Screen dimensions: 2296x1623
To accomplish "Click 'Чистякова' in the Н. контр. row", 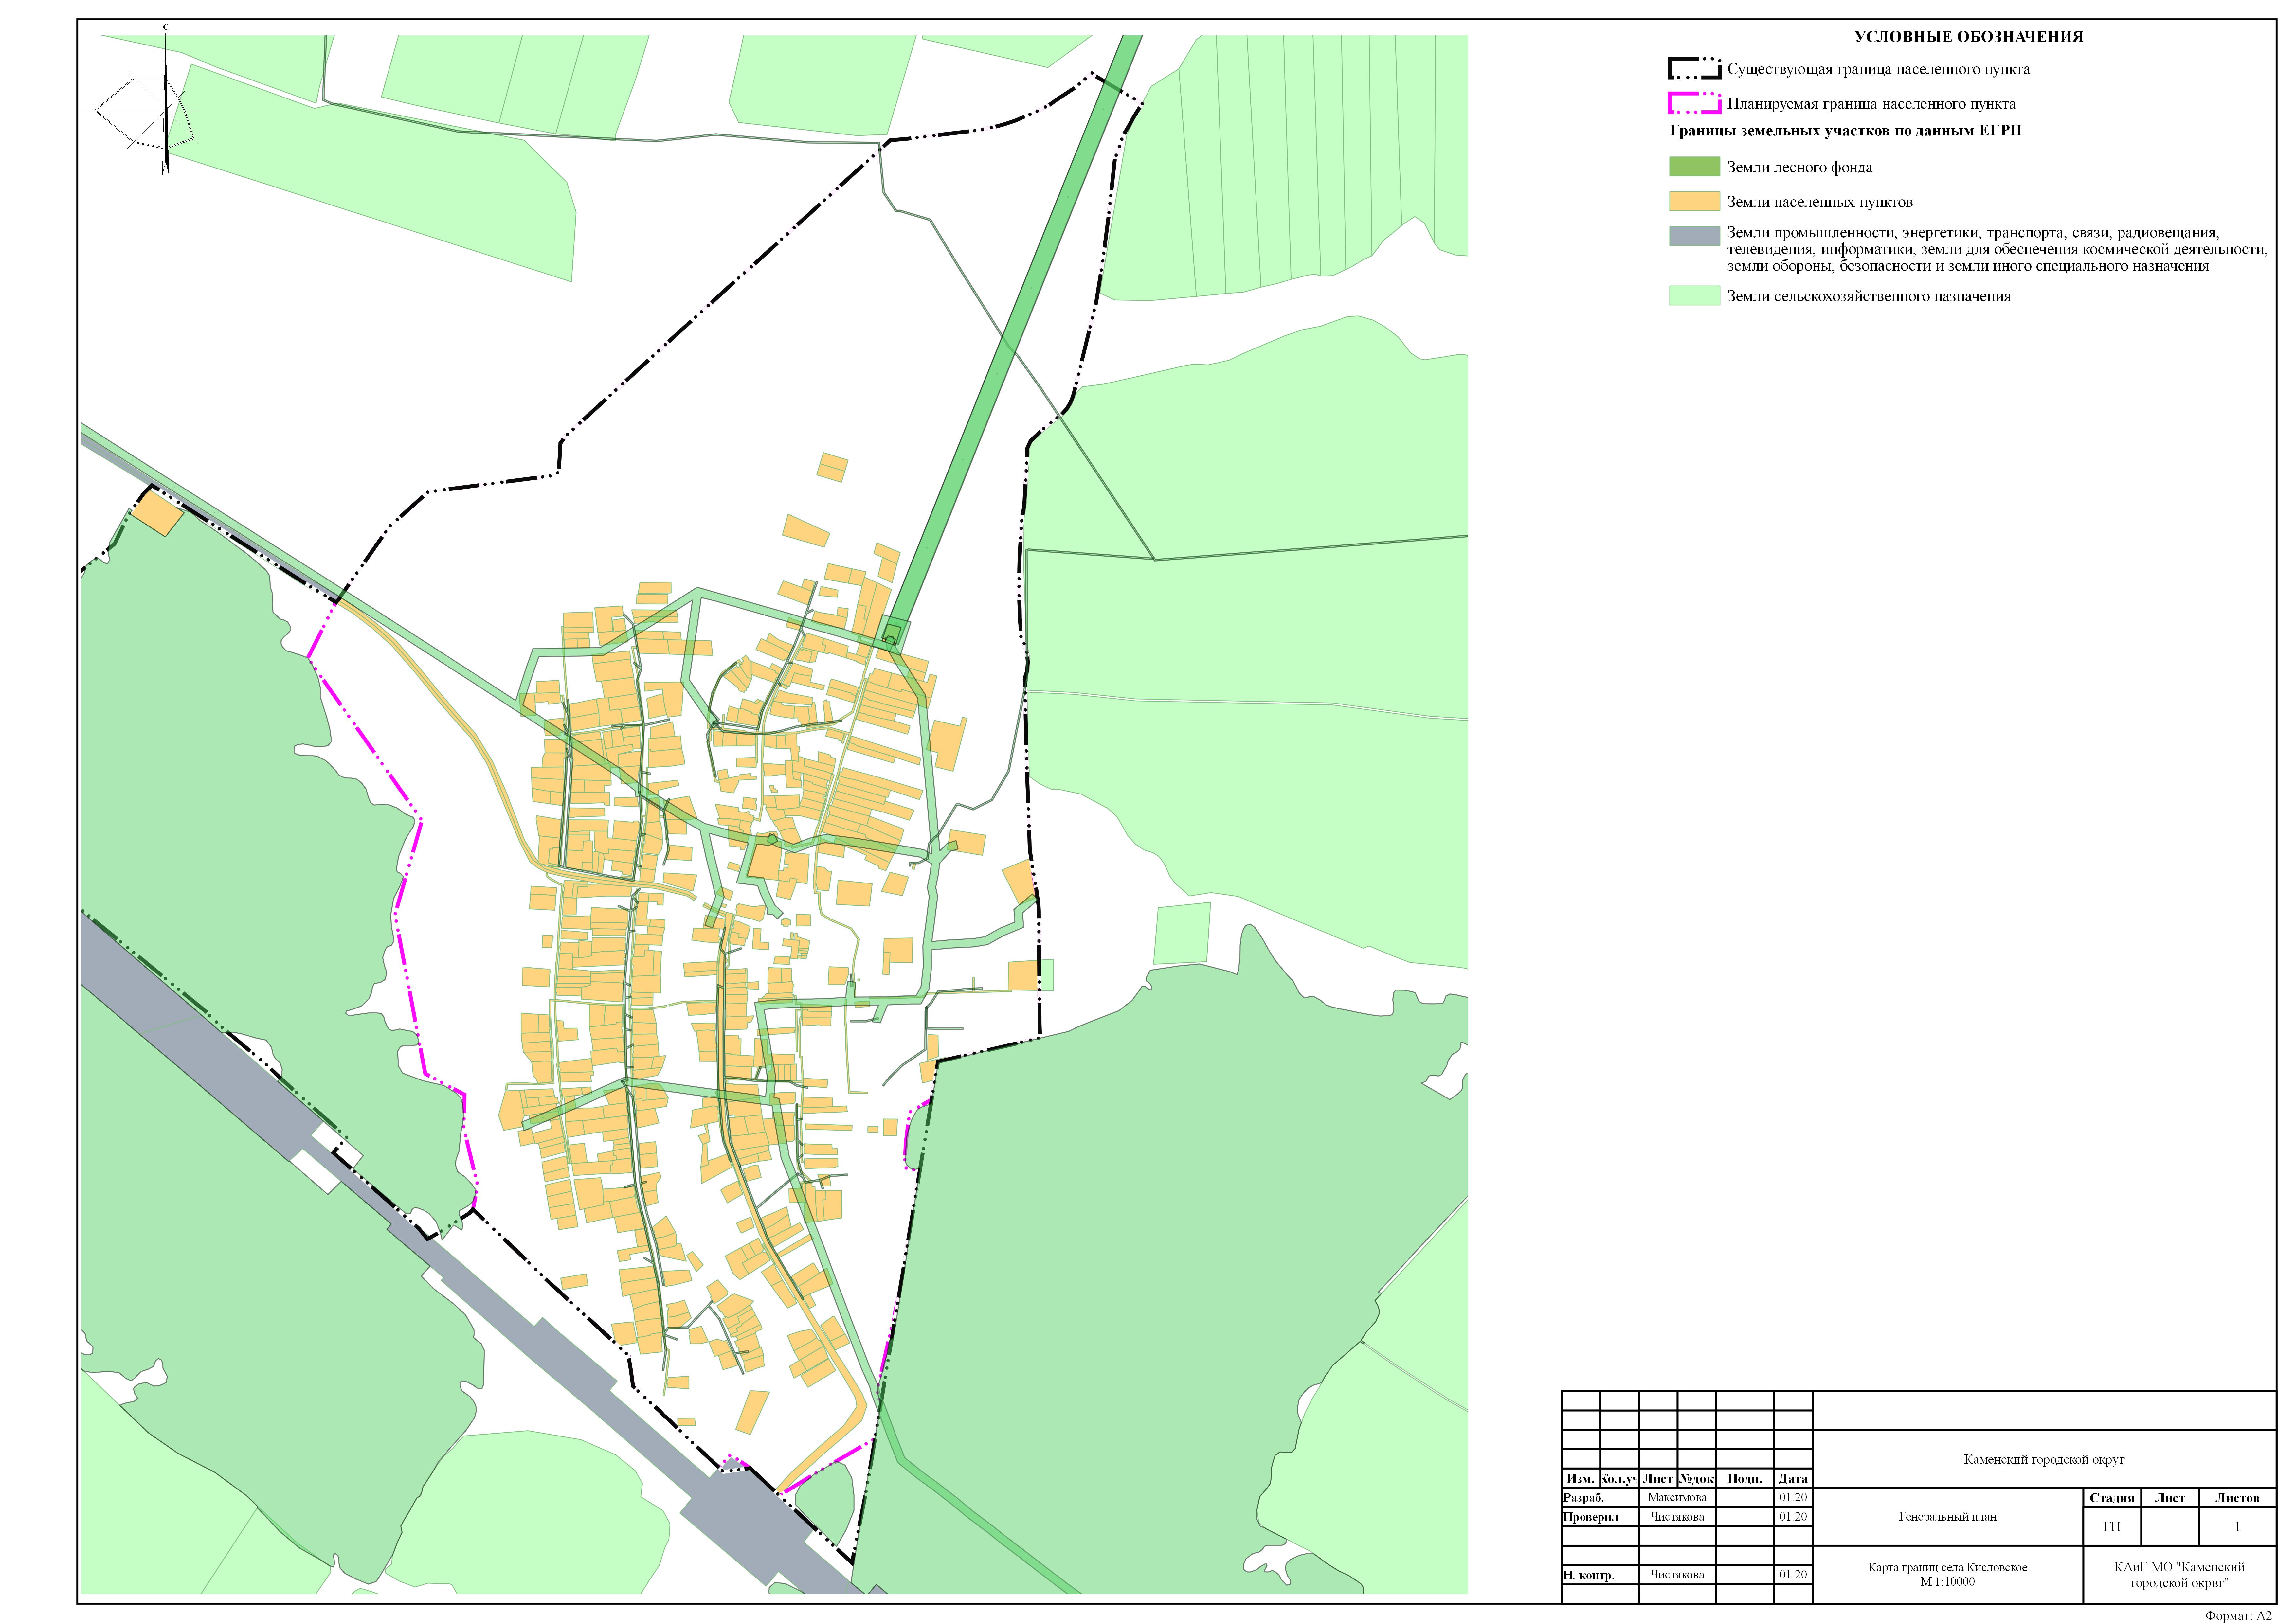I will [x=1677, y=1575].
